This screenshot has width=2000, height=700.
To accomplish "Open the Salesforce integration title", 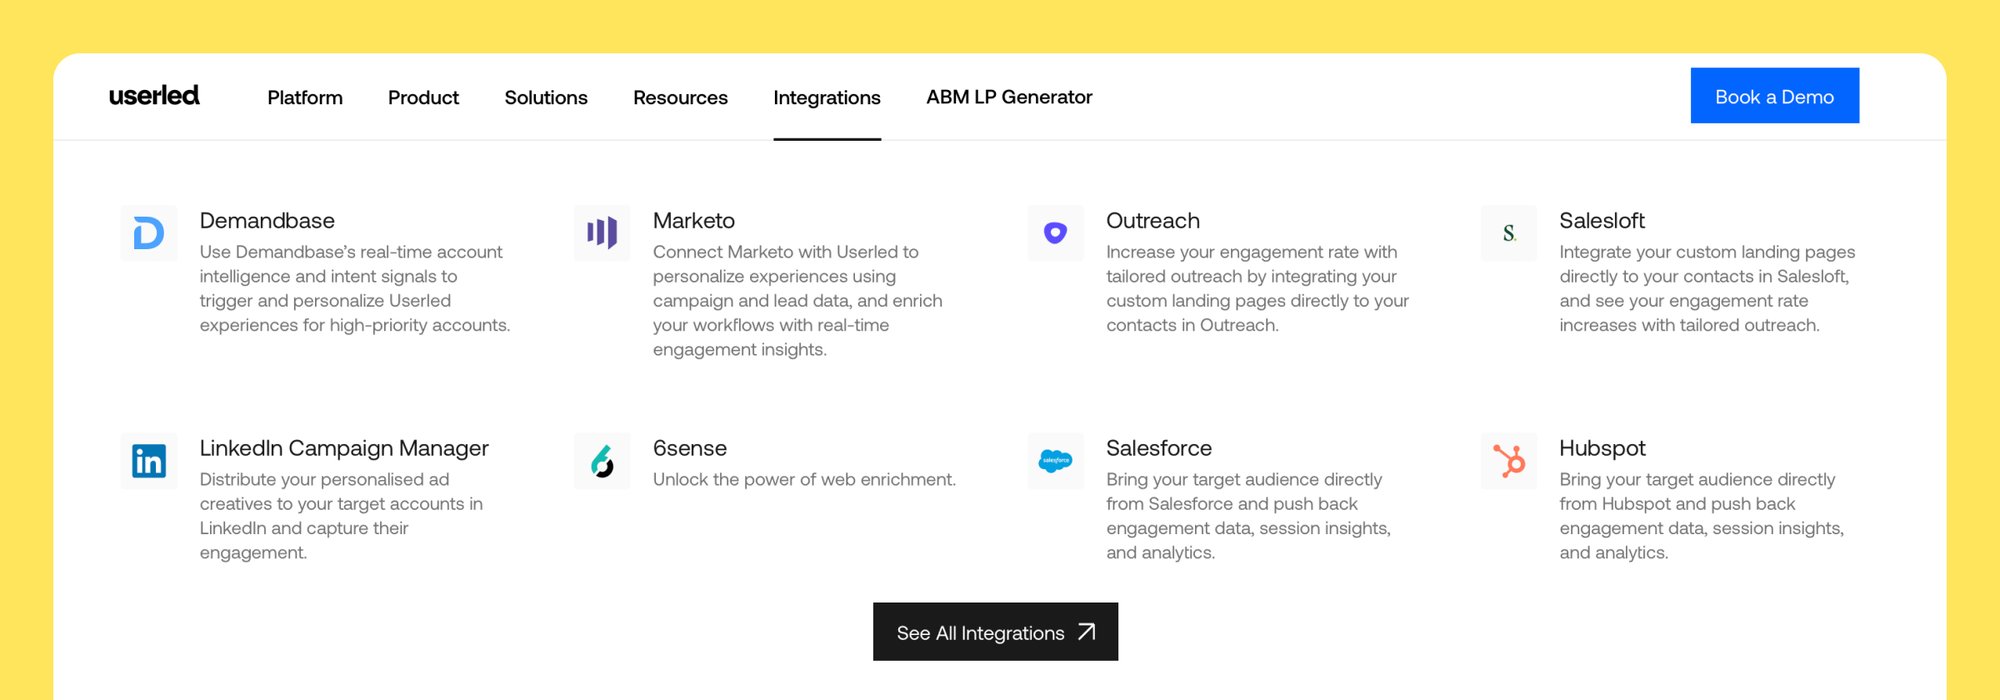I will coord(1159,448).
